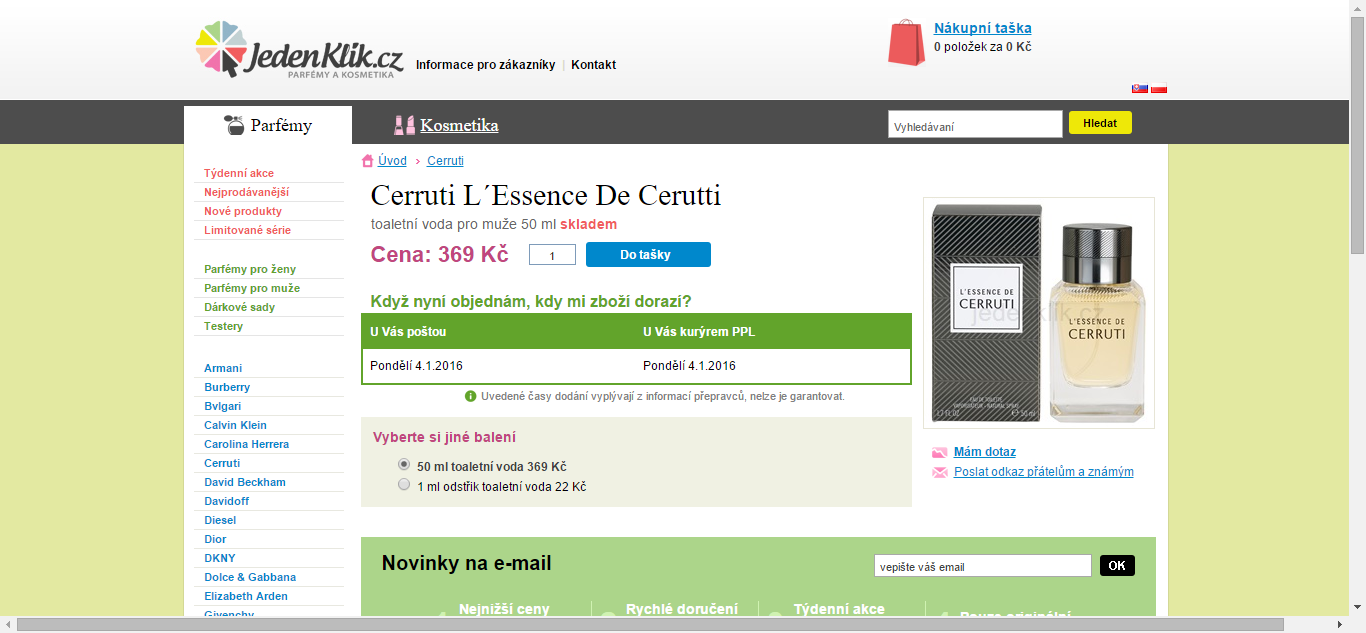The width and height of the screenshot is (1366, 633).
Task: Click the red skladem availability text
Action: click(588, 224)
